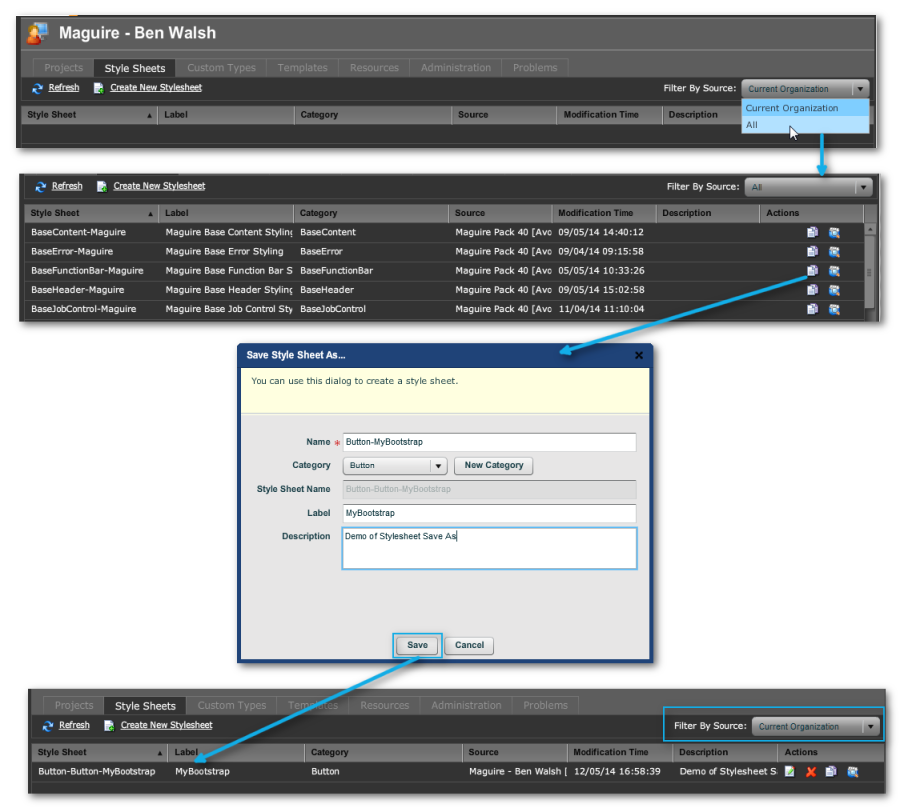Screen dimensions: 900x808
Task: Click the copy icon in the BaseContent-Maguire row
Action: (x=812, y=233)
